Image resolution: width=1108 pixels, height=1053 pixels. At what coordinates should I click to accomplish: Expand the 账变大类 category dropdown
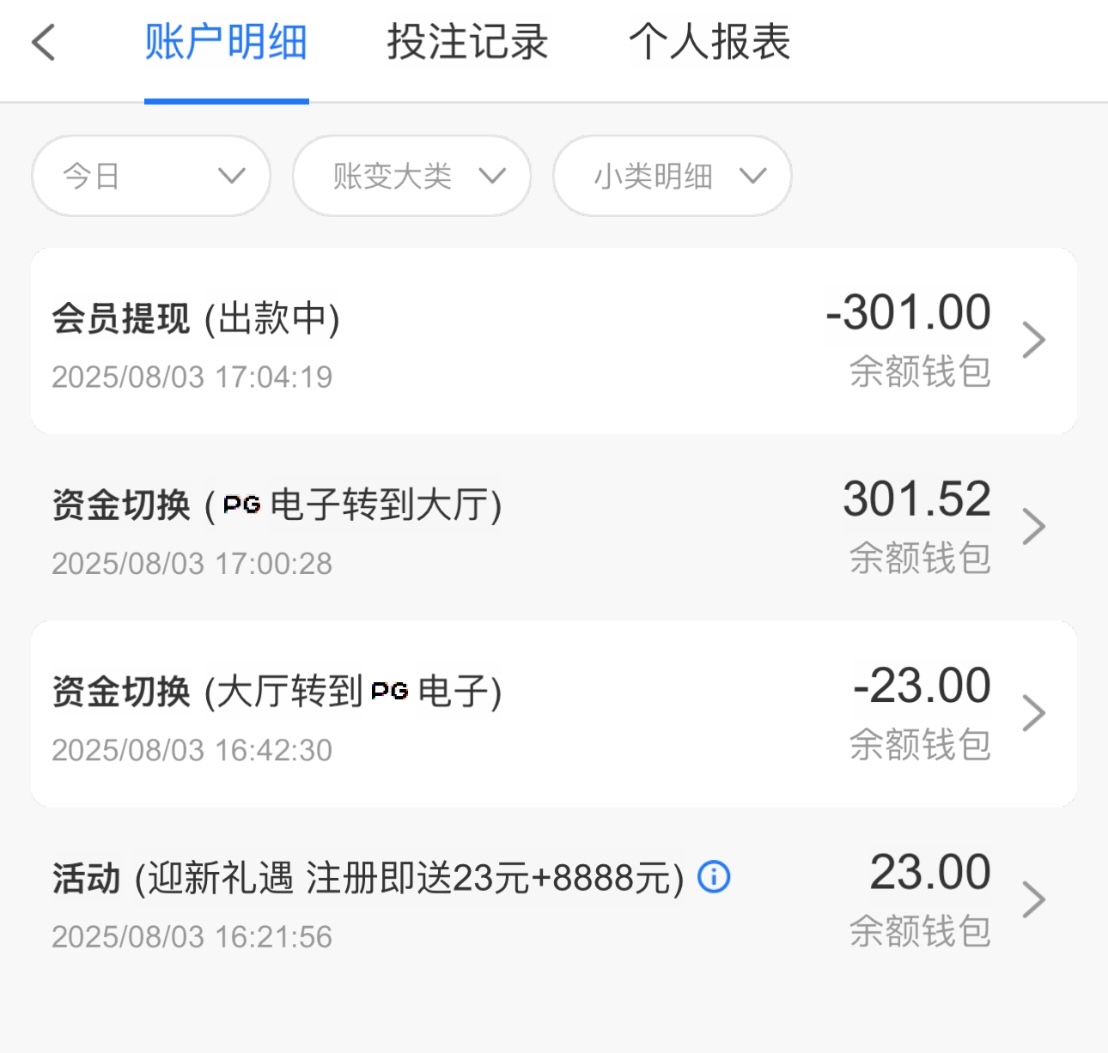point(411,176)
